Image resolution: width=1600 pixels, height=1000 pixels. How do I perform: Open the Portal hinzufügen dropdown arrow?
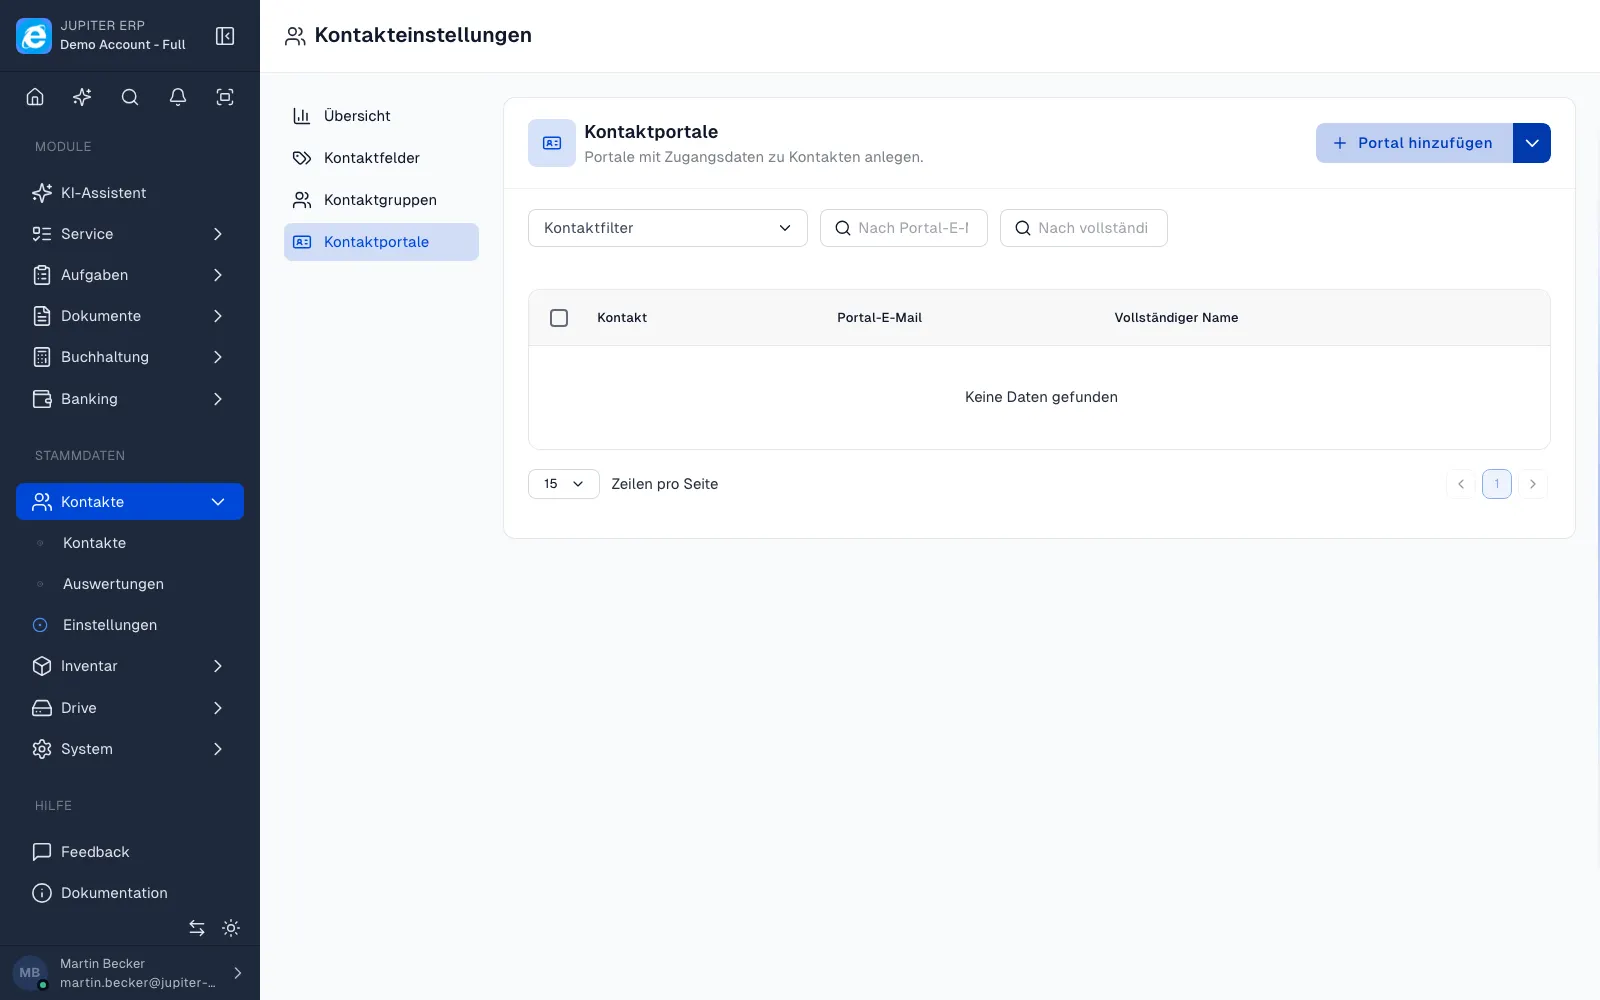click(1532, 143)
